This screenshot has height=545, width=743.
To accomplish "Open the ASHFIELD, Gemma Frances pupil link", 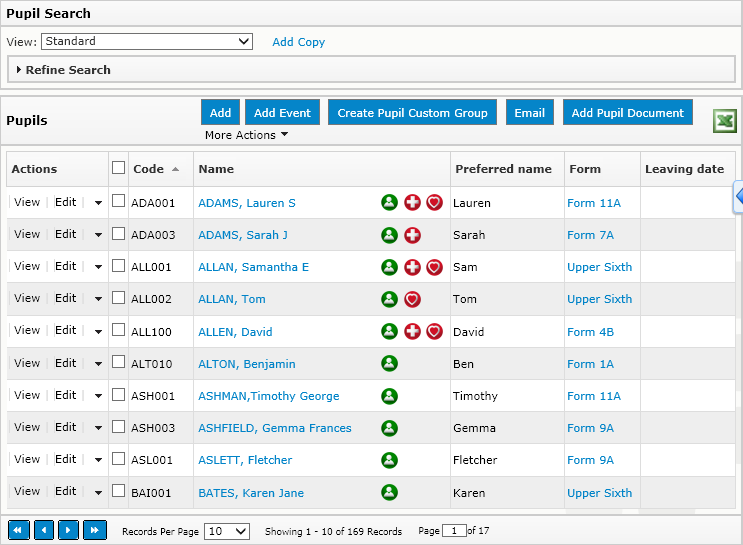I will (x=275, y=428).
